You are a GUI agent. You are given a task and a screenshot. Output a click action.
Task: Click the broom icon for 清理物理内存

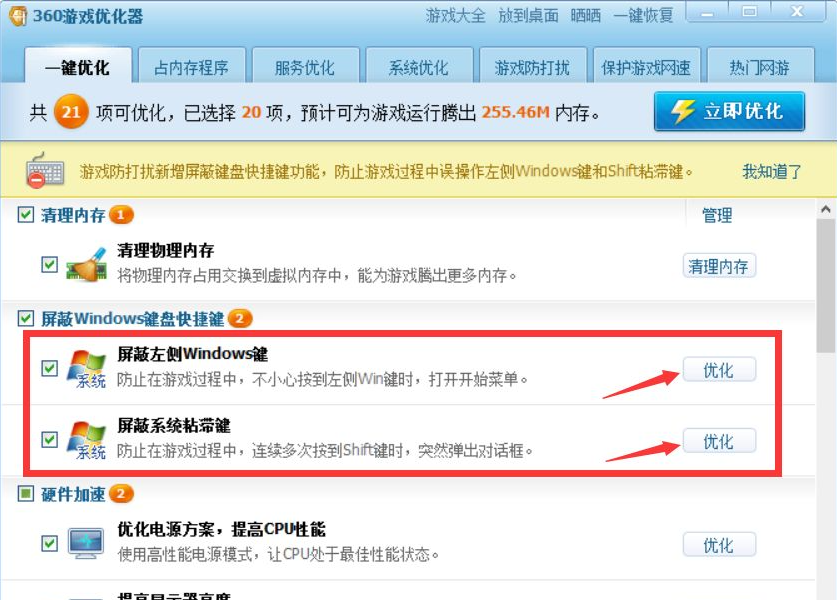(x=86, y=264)
